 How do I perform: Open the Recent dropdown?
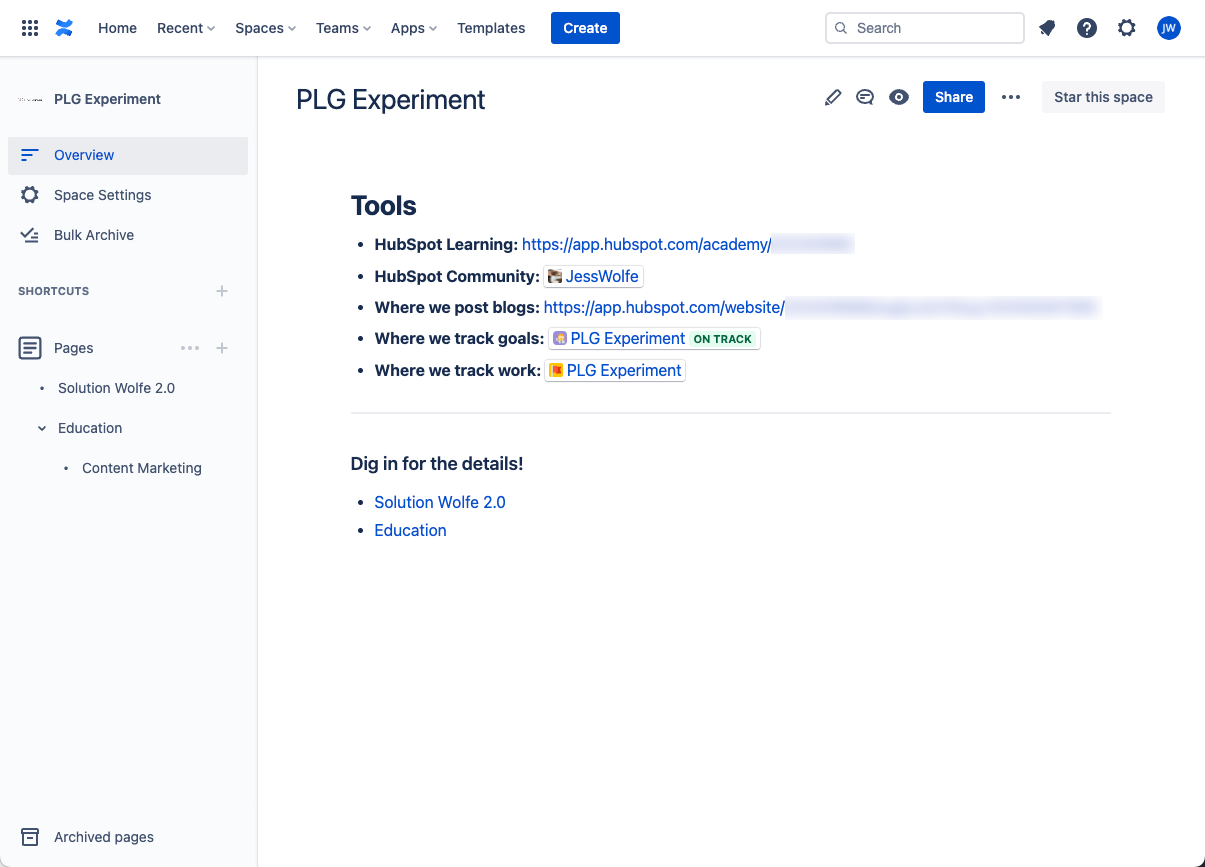pos(185,28)
